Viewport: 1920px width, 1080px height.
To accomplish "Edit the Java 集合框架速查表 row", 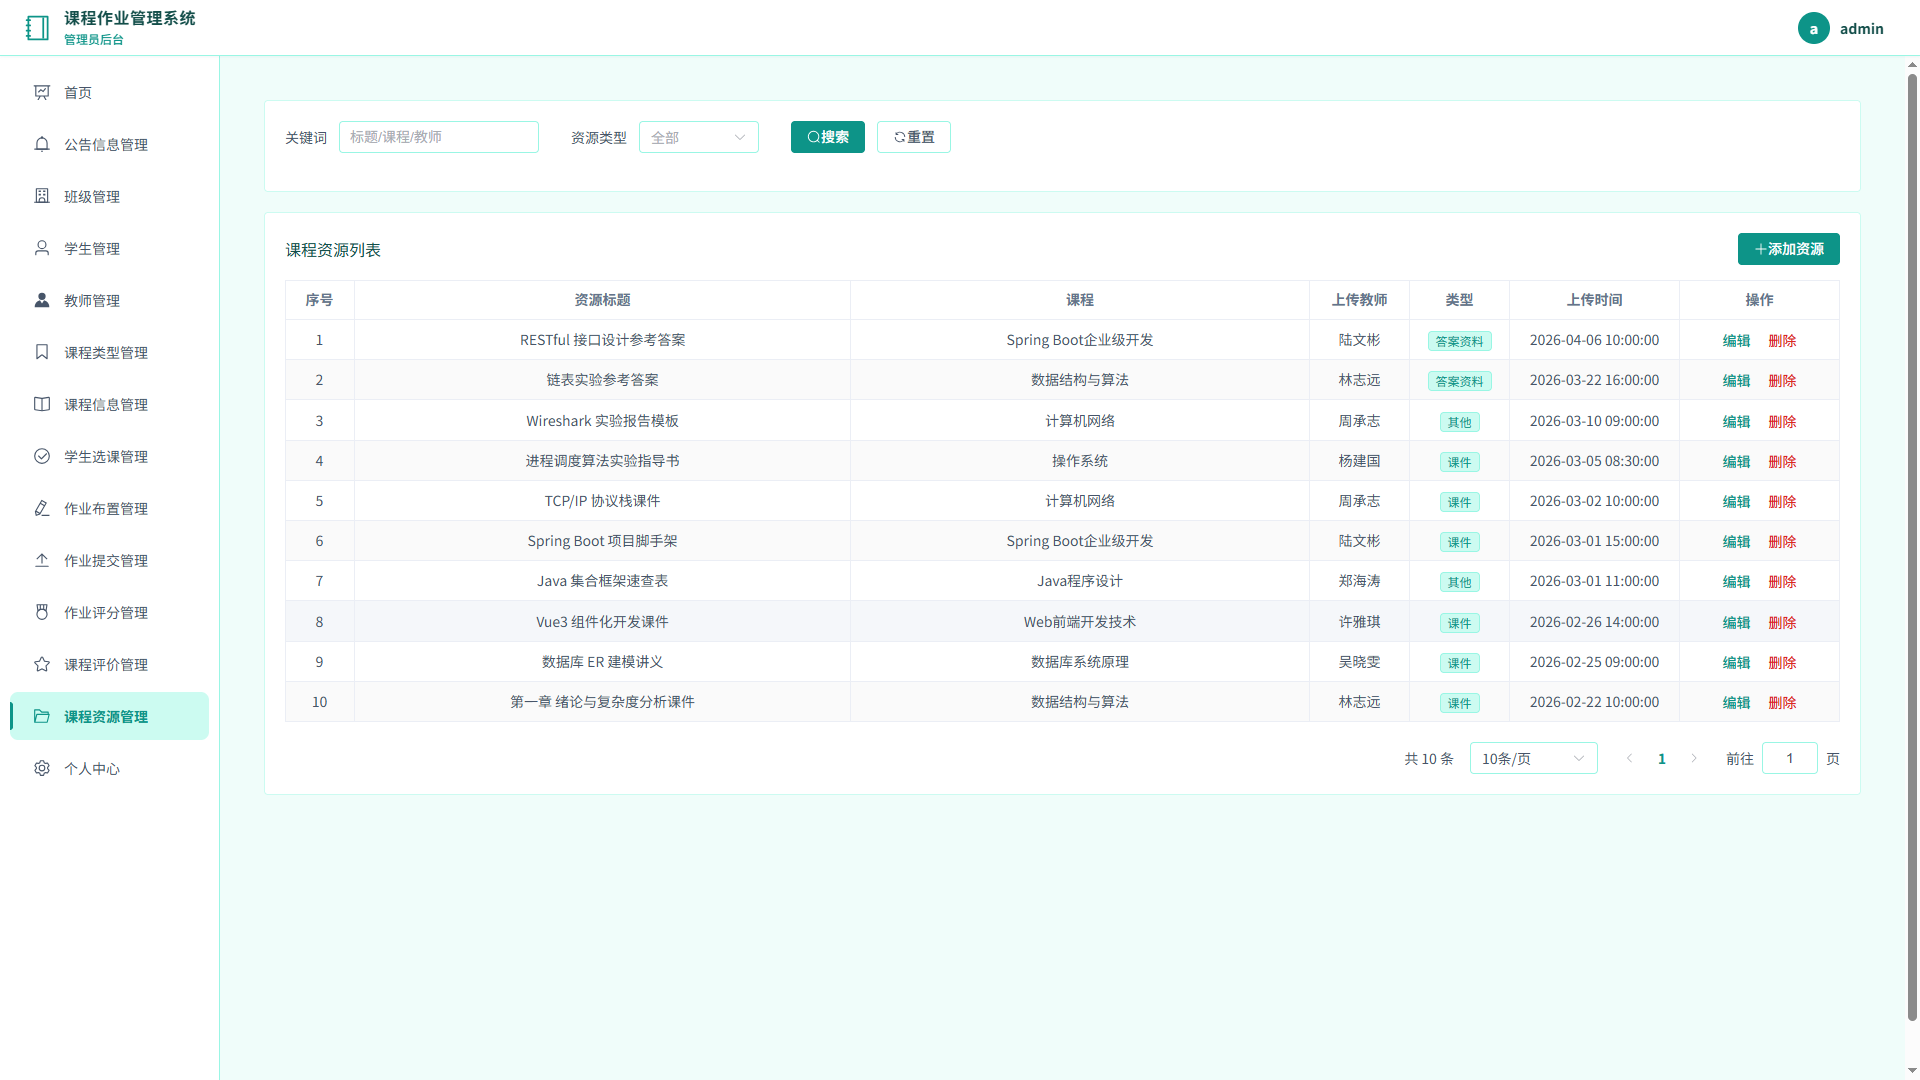I will pos(1736,582).
